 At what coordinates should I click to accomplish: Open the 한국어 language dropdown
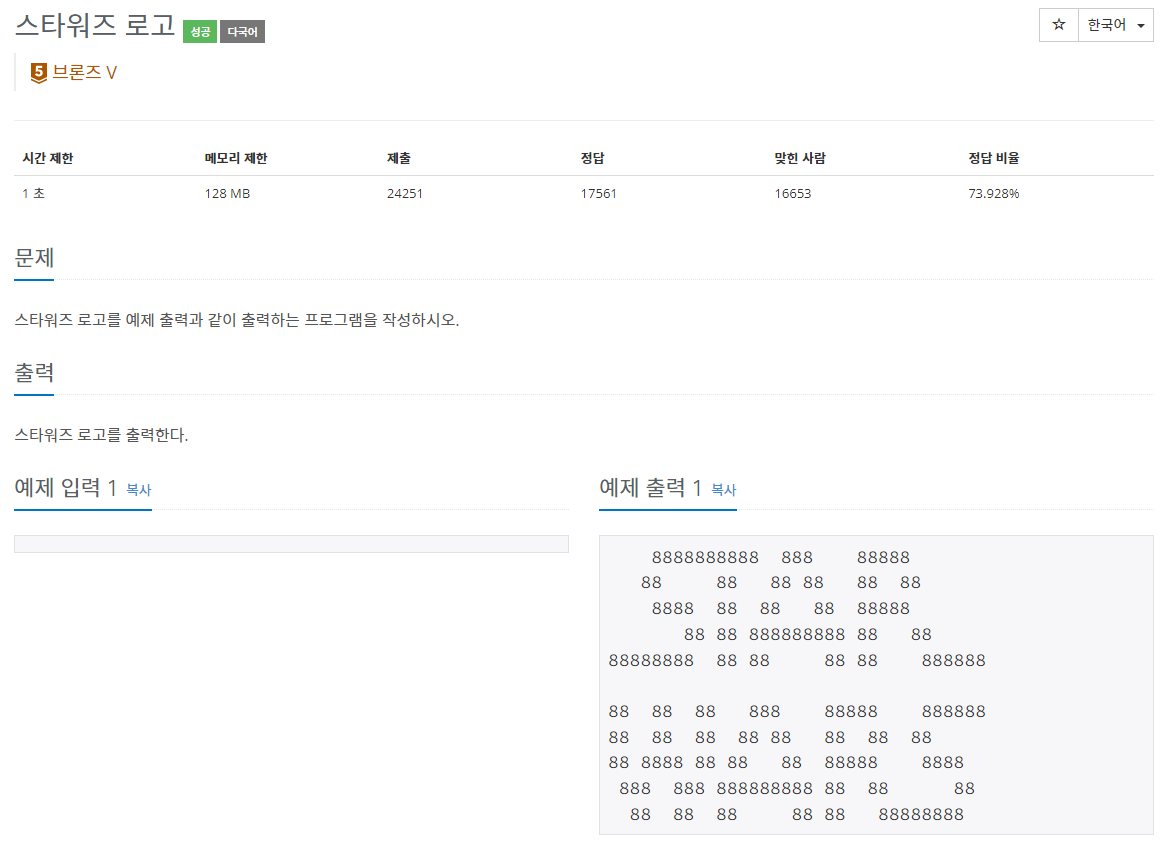[x=1116, y=25]
